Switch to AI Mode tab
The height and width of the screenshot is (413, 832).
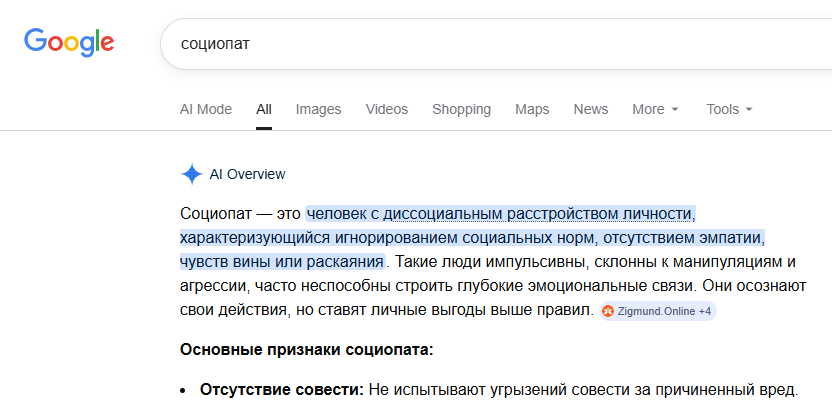206,109
